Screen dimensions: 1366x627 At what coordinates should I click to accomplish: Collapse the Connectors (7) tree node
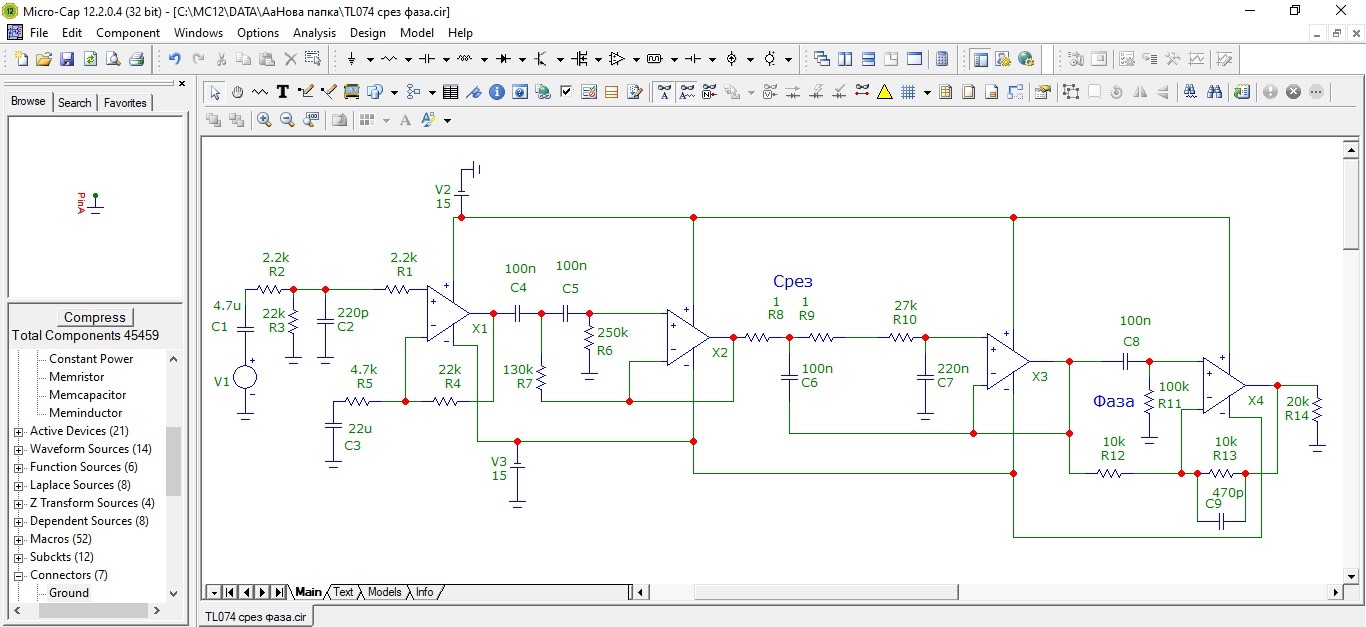point(19,575)
